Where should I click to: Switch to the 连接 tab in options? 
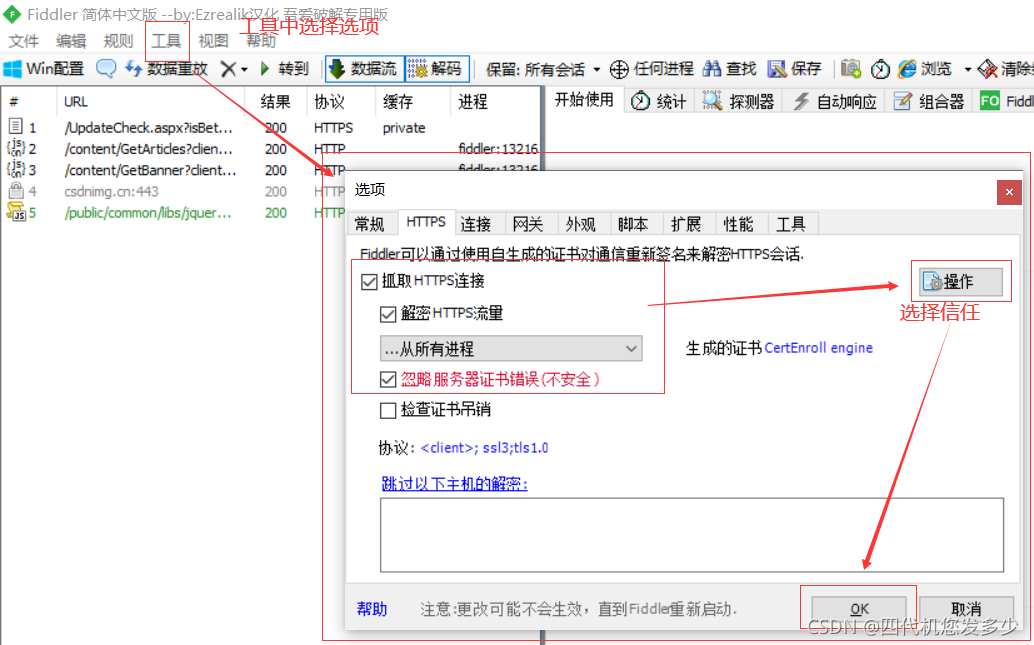(x=478, y=223)
